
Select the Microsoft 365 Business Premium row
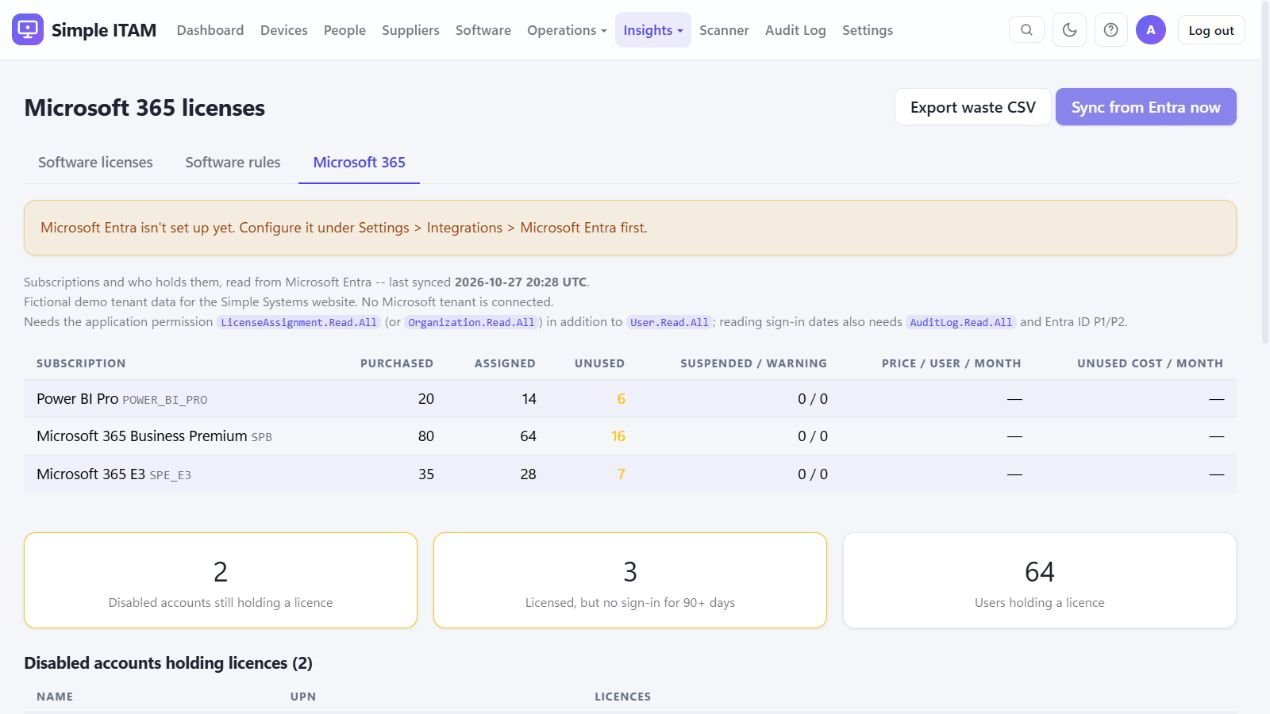630,436
